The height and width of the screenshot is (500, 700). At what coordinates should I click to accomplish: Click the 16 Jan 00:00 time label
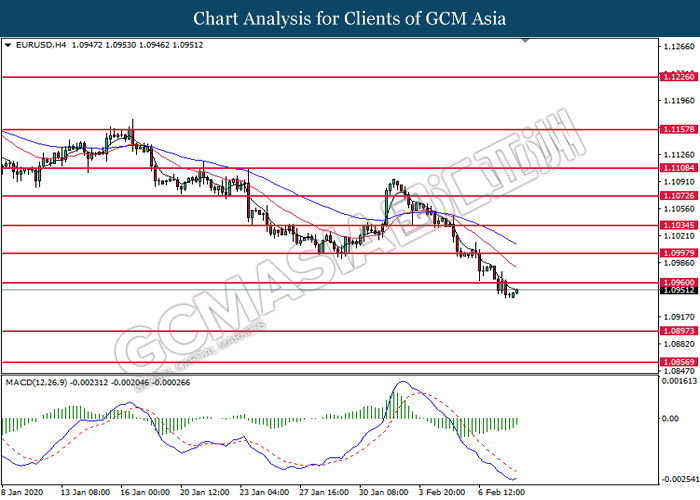[x=145, y=492]
